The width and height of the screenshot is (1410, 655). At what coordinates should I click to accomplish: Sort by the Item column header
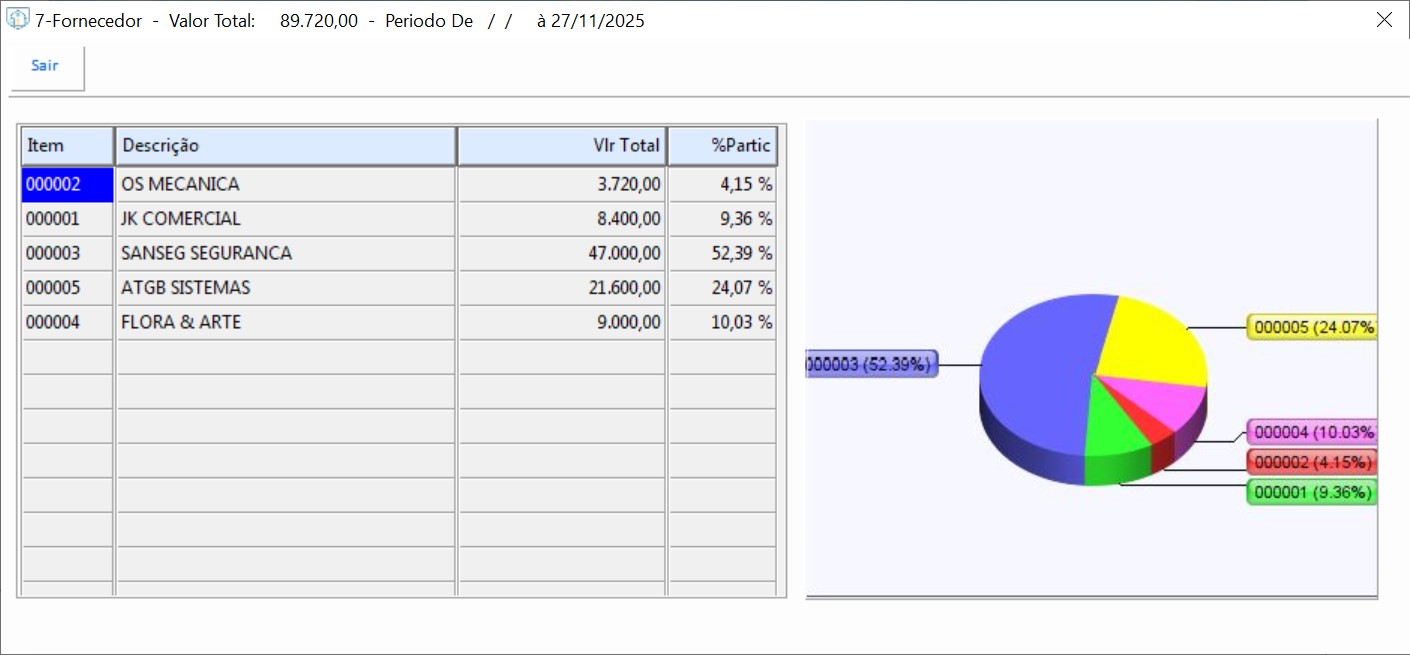(68, 146)
